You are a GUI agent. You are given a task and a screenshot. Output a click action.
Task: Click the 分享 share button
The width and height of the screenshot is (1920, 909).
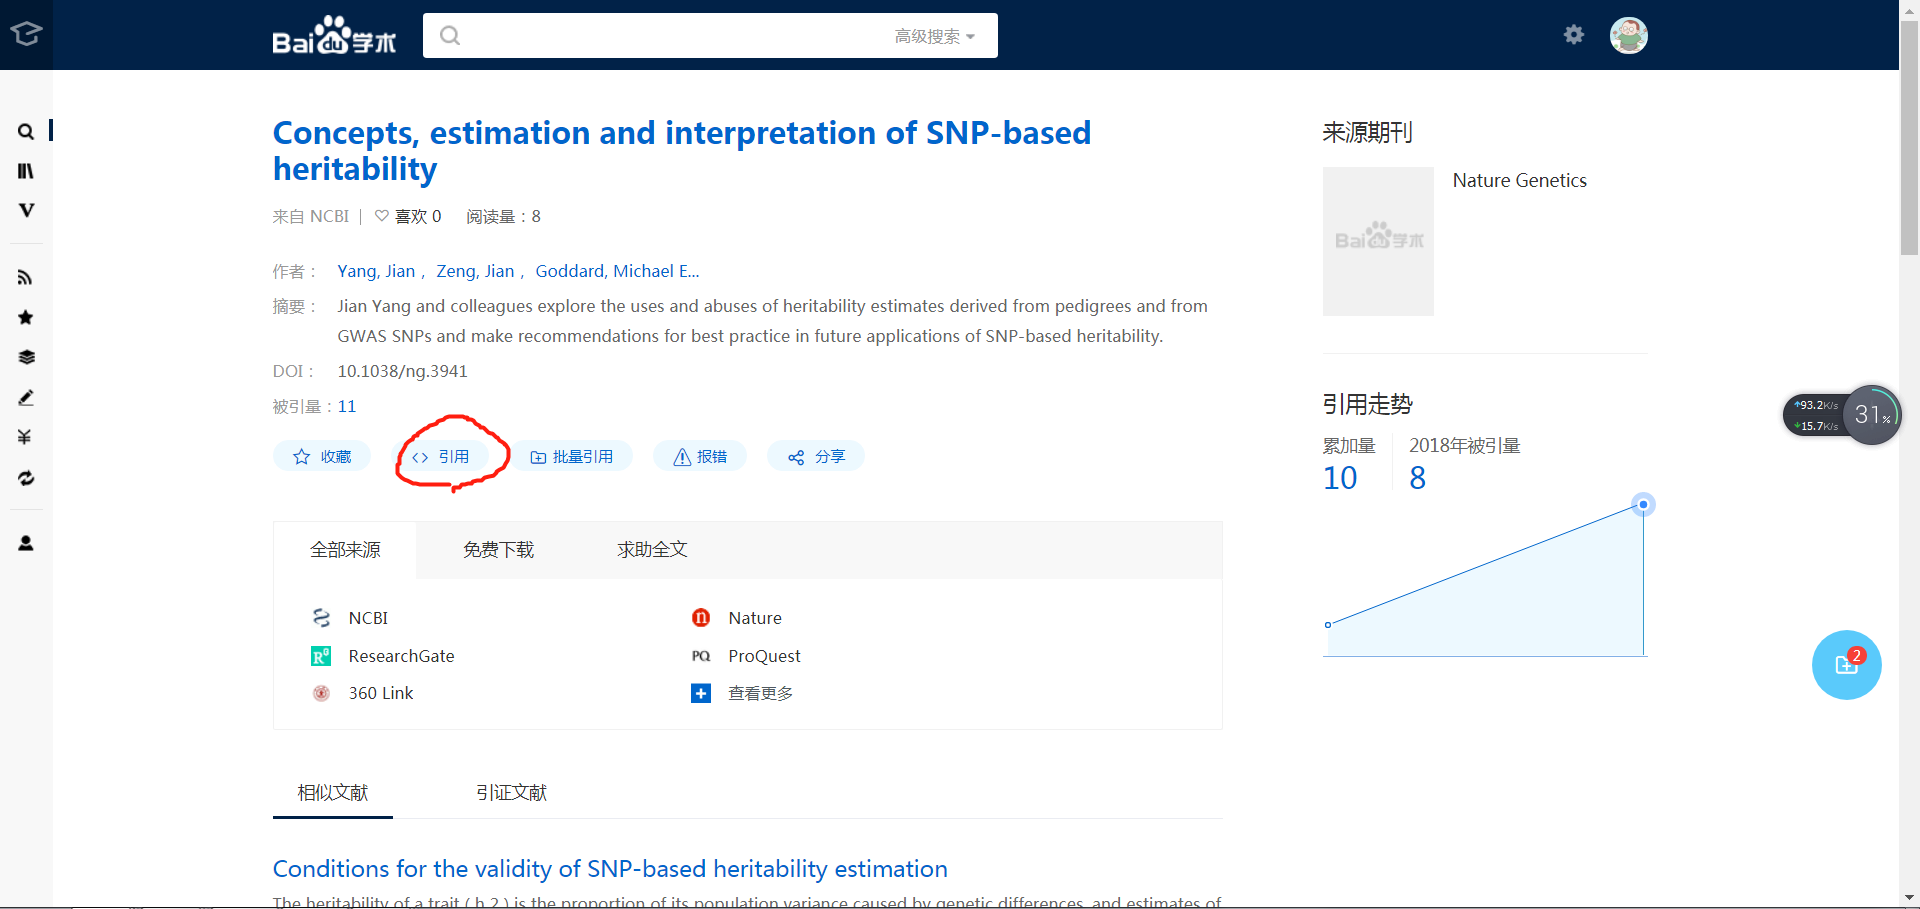(x=816, y=456)
